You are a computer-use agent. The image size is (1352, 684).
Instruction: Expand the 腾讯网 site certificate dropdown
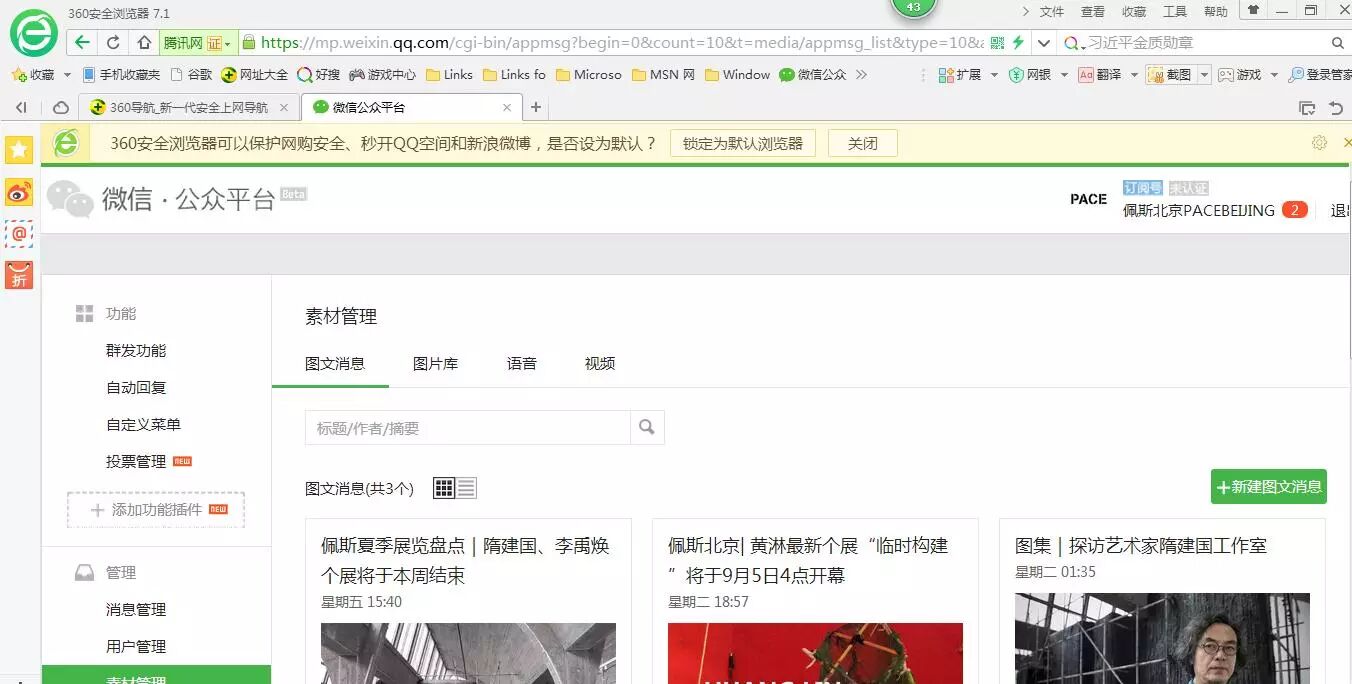(227, 43)
